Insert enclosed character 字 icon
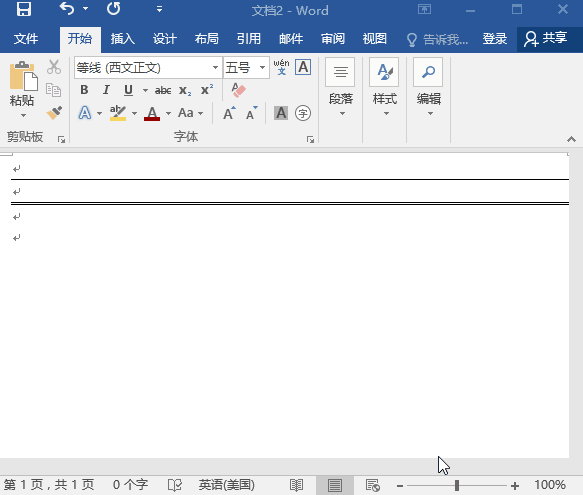 303,113
